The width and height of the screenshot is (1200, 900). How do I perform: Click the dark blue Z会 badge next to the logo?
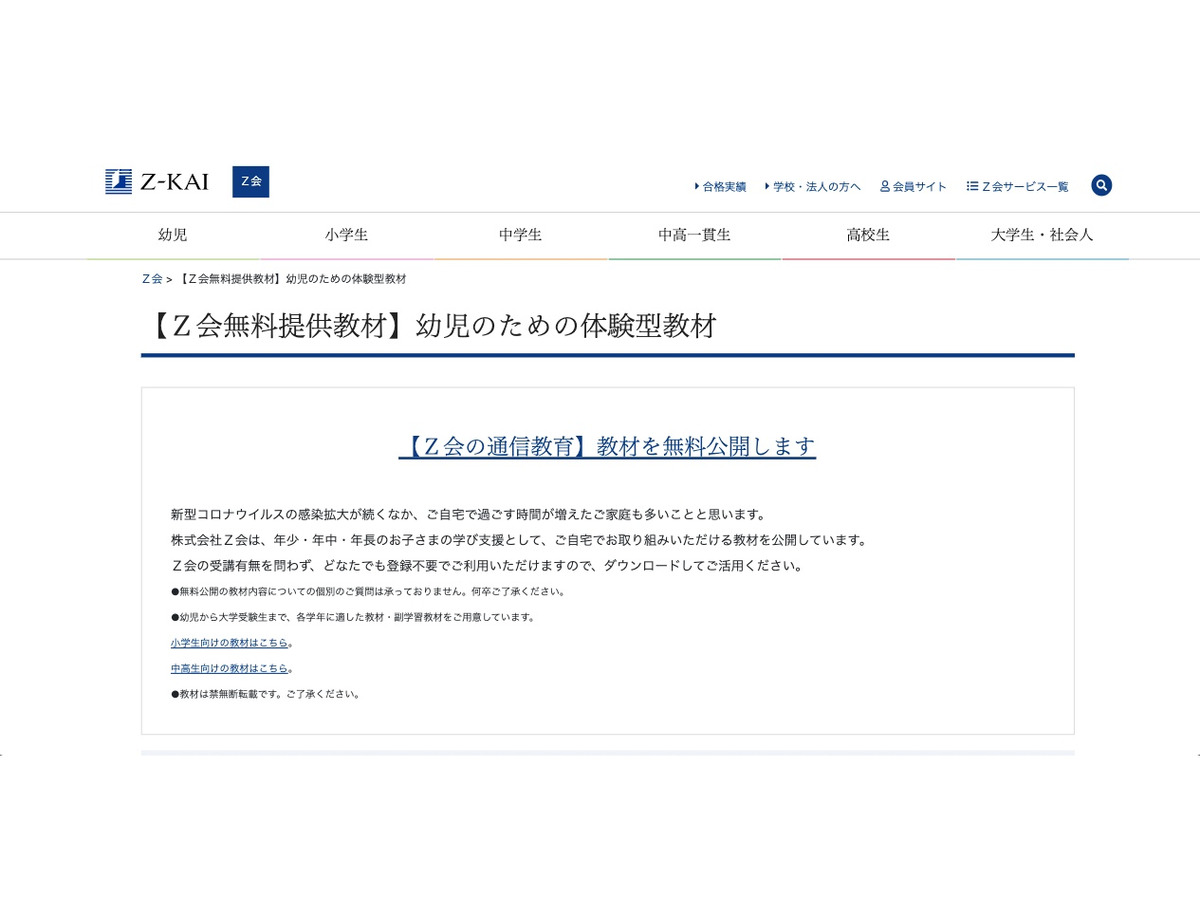[251, 183]
